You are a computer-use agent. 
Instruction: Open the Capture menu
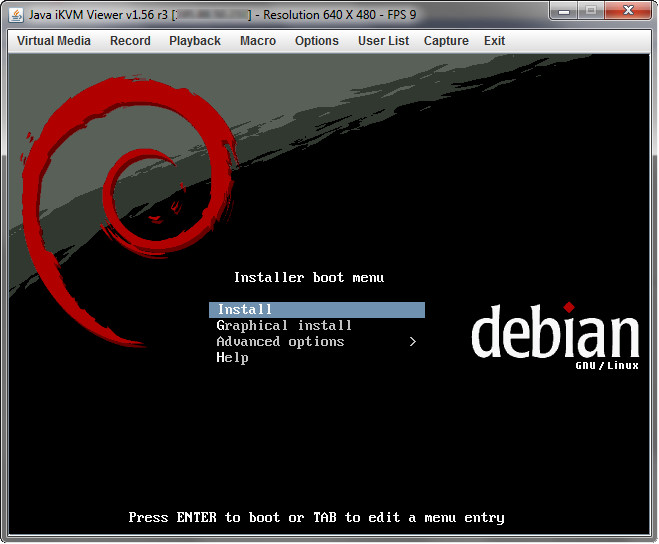point(446,41)
